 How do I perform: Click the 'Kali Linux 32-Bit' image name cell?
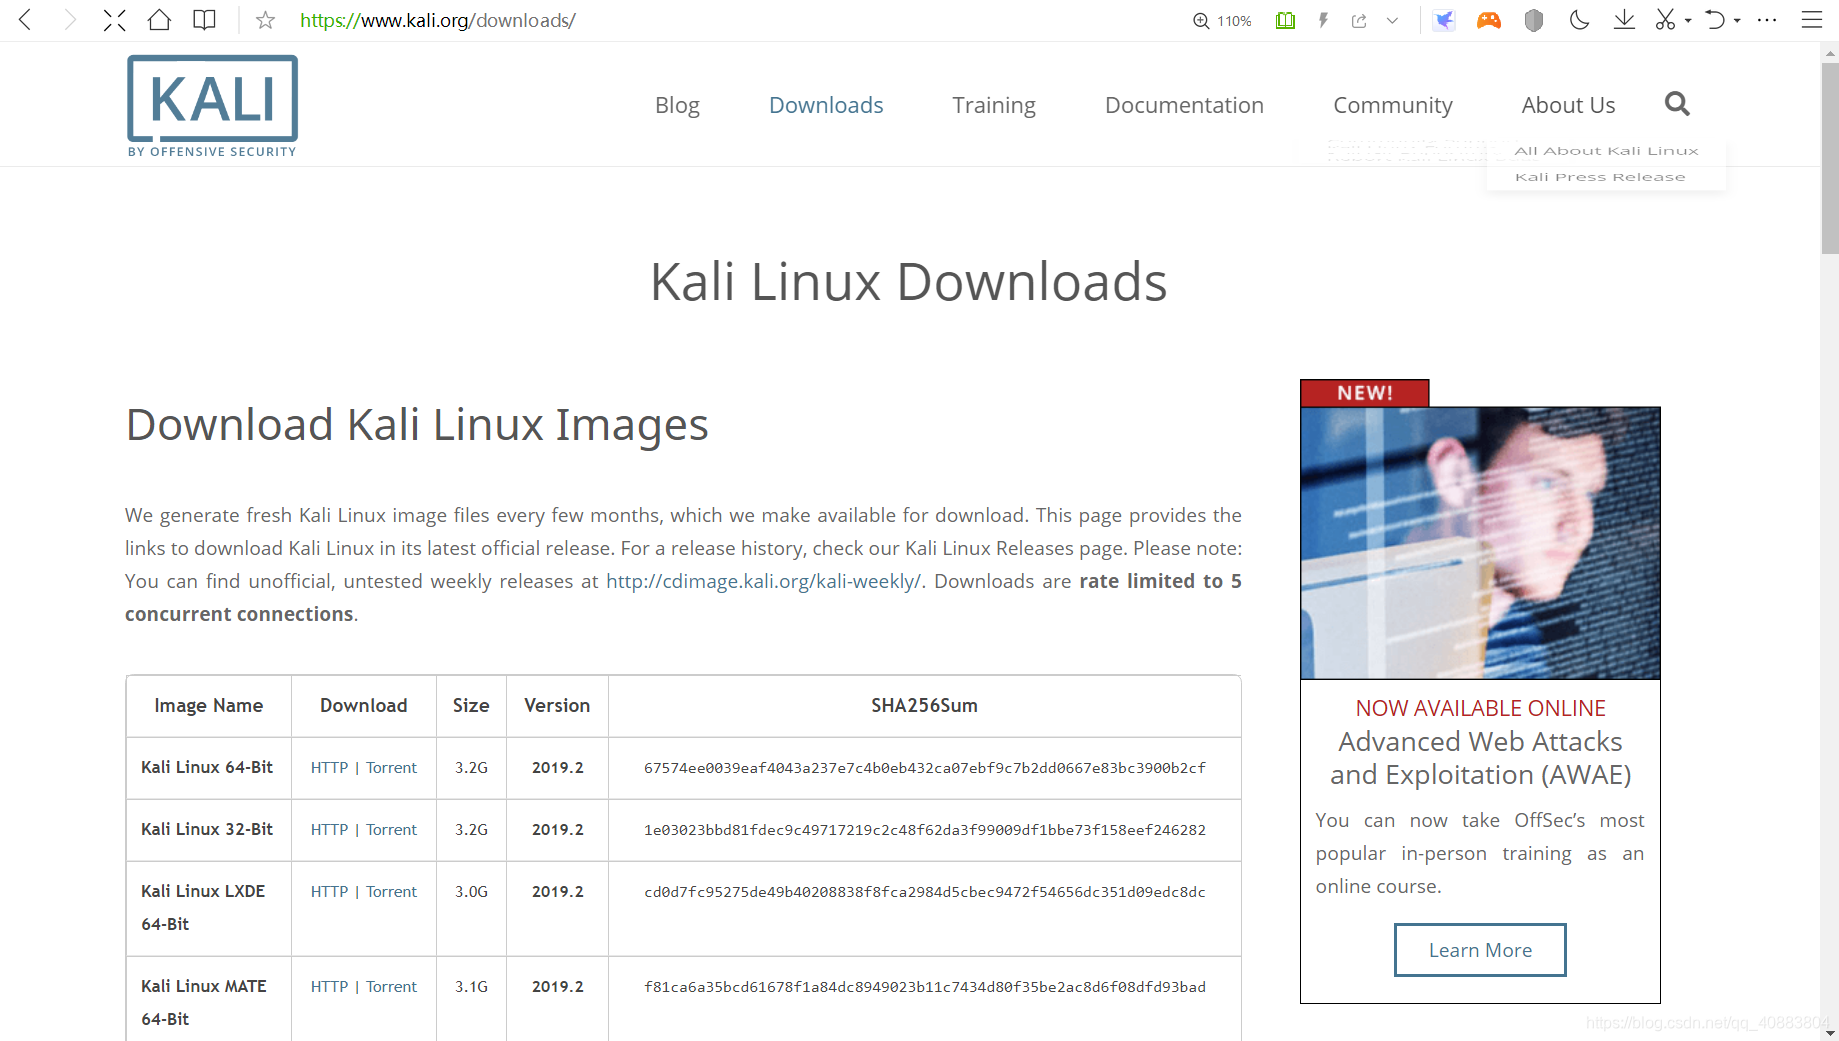click(x=208, y=830)
